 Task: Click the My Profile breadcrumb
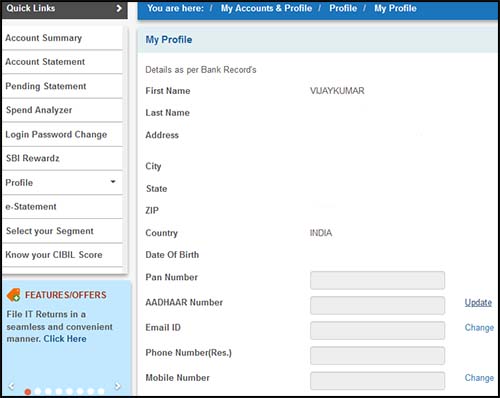[x=395, y=8]
